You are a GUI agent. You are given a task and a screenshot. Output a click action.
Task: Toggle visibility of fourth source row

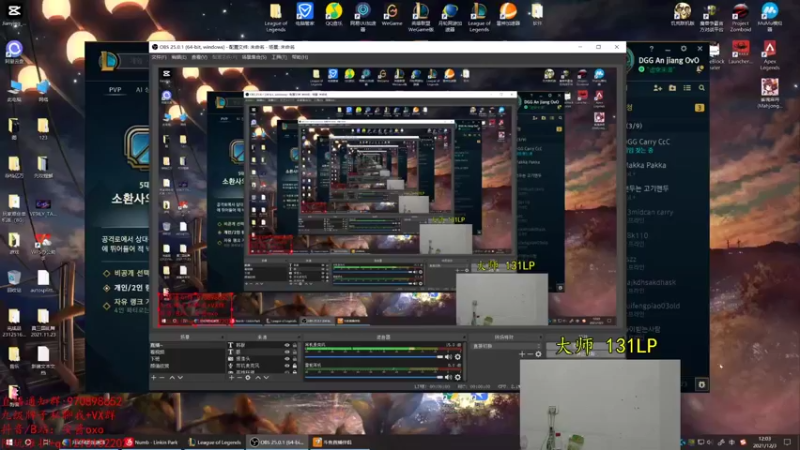point(287,366)
